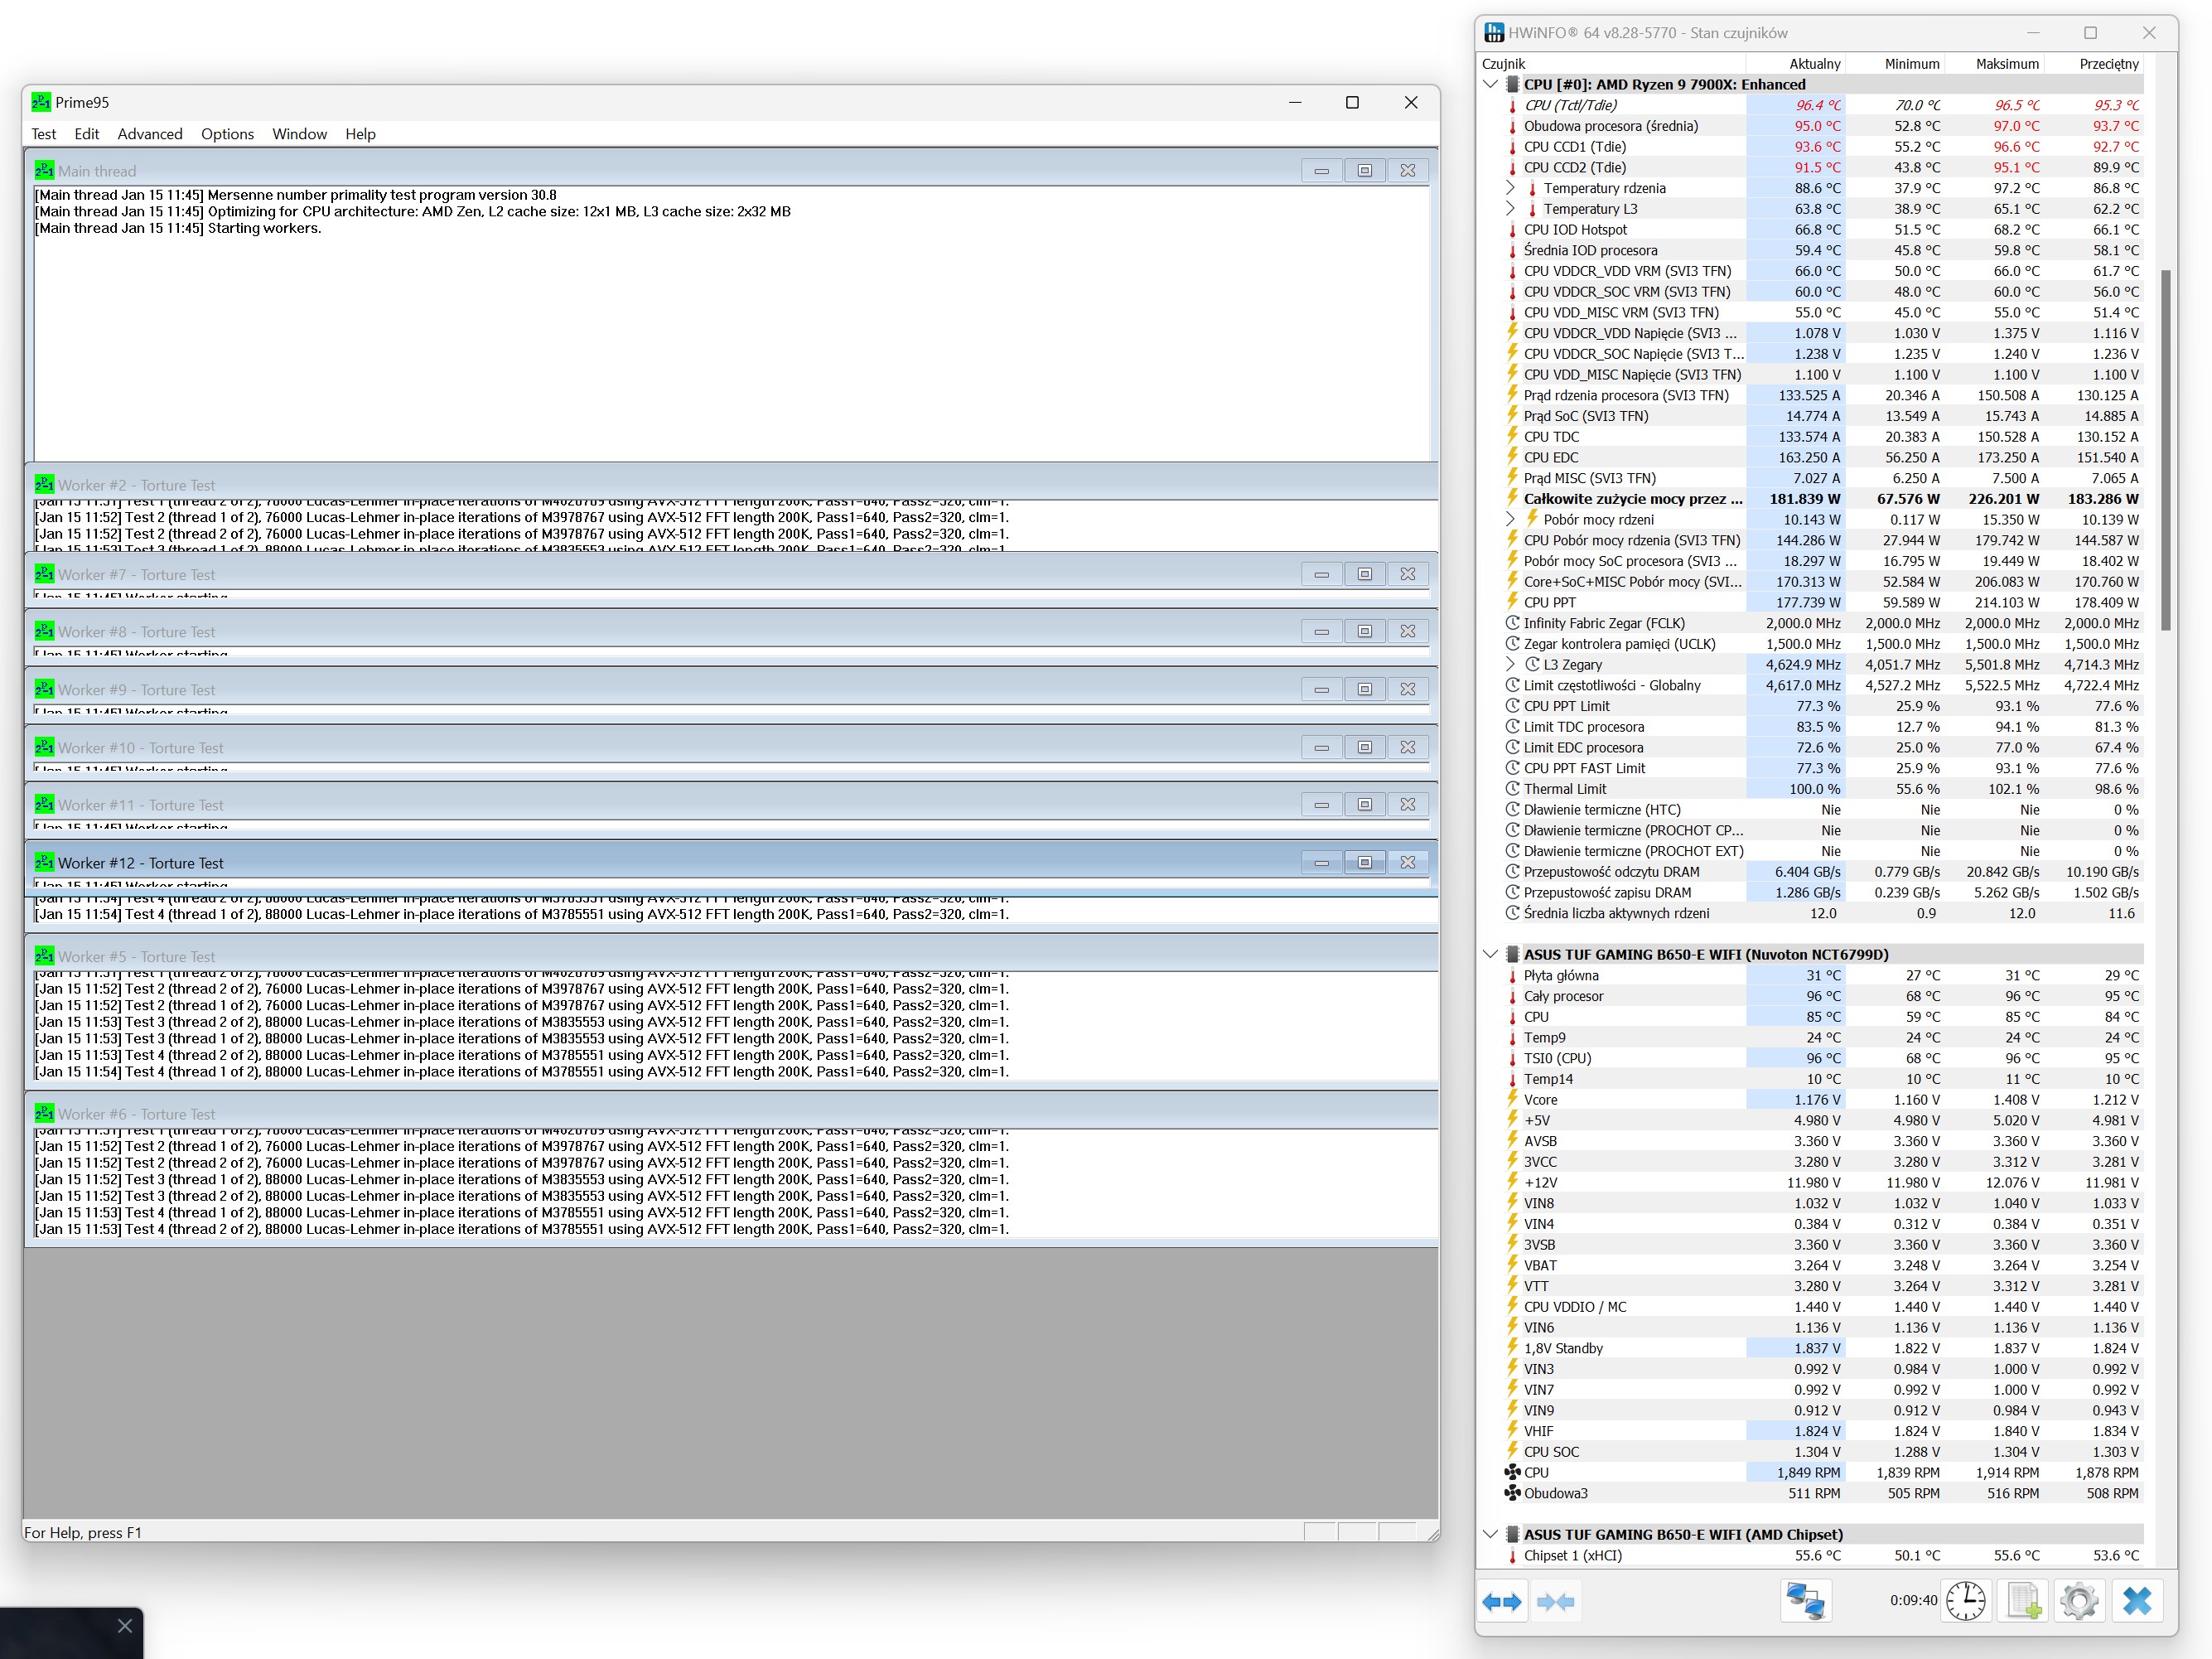Reset sensor timer with clock icon
Screen dimensions: 2212x1659
[1965, 1601]
